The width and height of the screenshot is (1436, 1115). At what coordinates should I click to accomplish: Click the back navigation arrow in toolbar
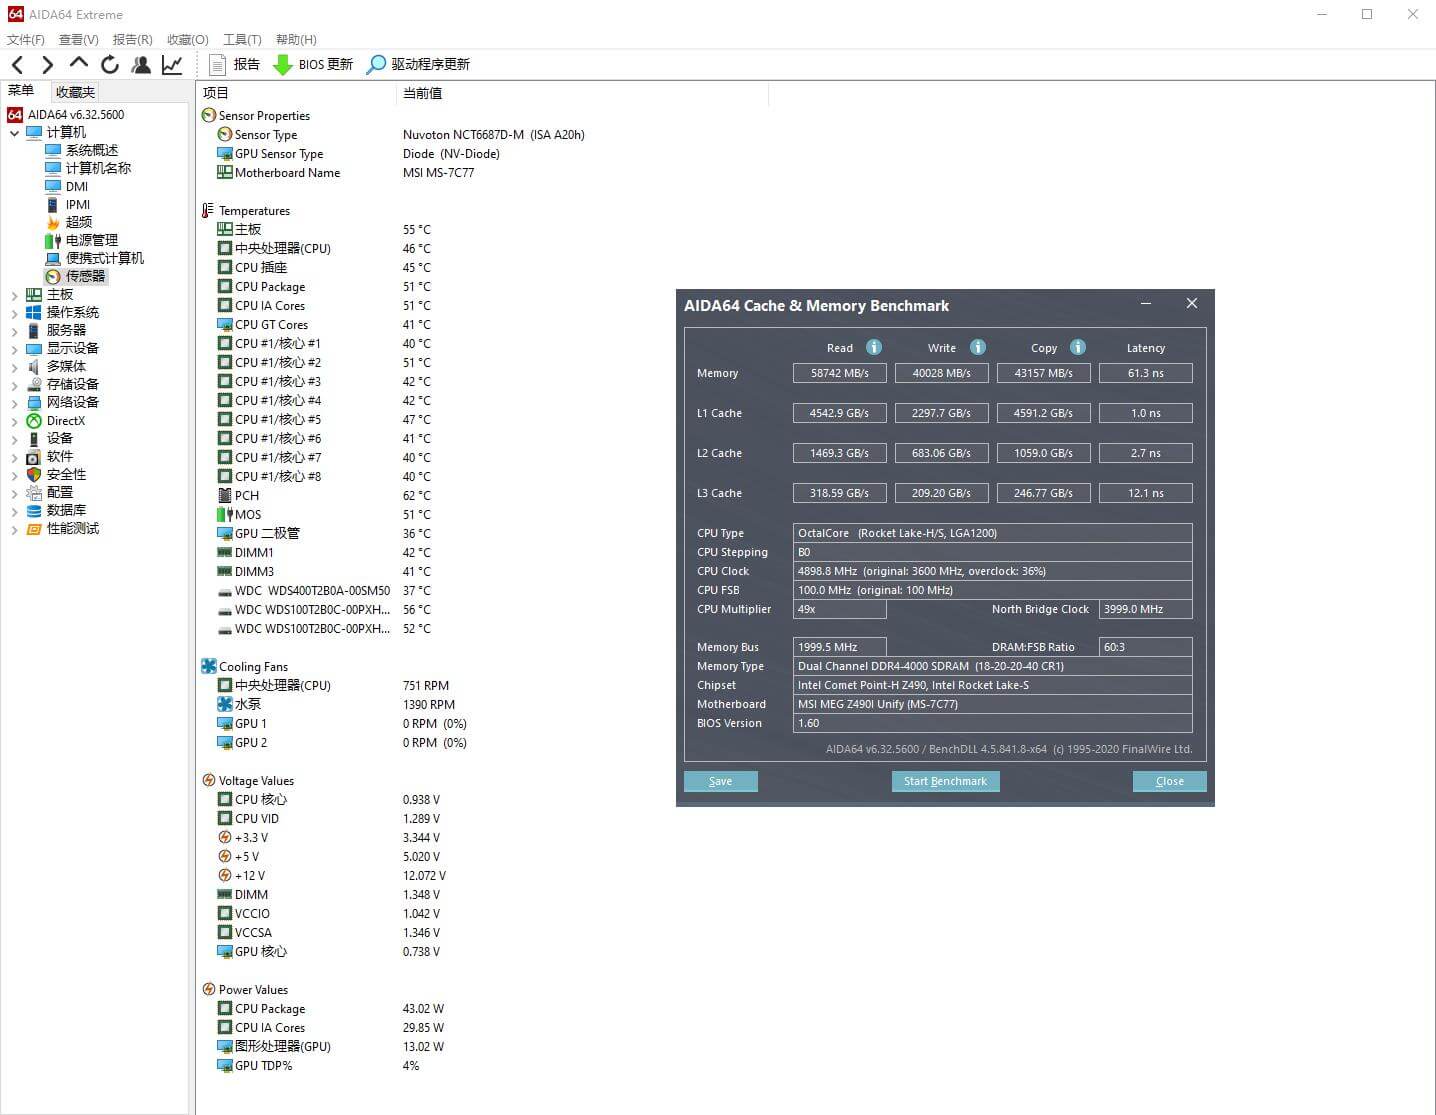[x=17, y=65]
